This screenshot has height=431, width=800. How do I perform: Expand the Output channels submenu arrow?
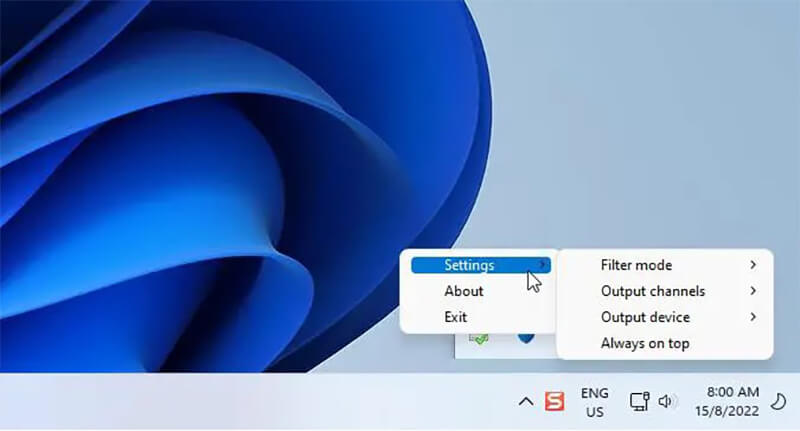[x=752, y=291]
